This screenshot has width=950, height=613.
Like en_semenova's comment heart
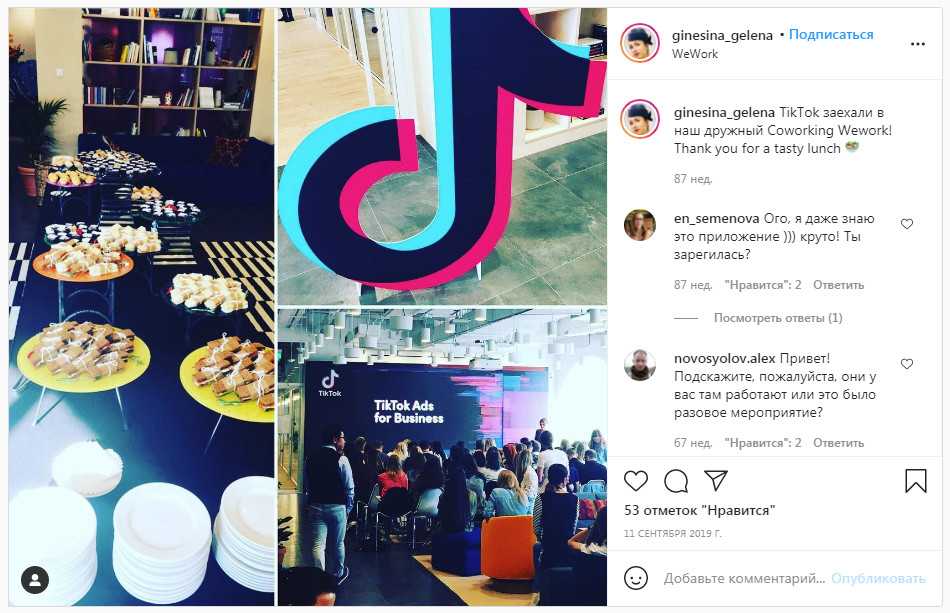tap(906, 224)
